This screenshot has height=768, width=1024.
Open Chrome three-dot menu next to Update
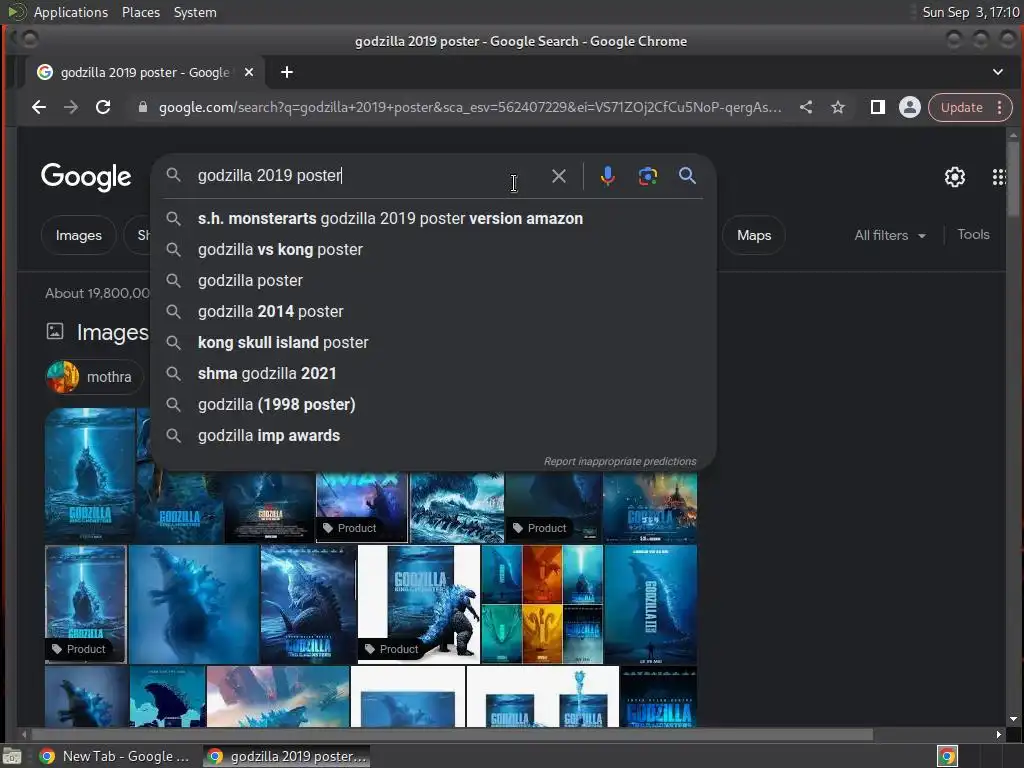click(1000, 107)
